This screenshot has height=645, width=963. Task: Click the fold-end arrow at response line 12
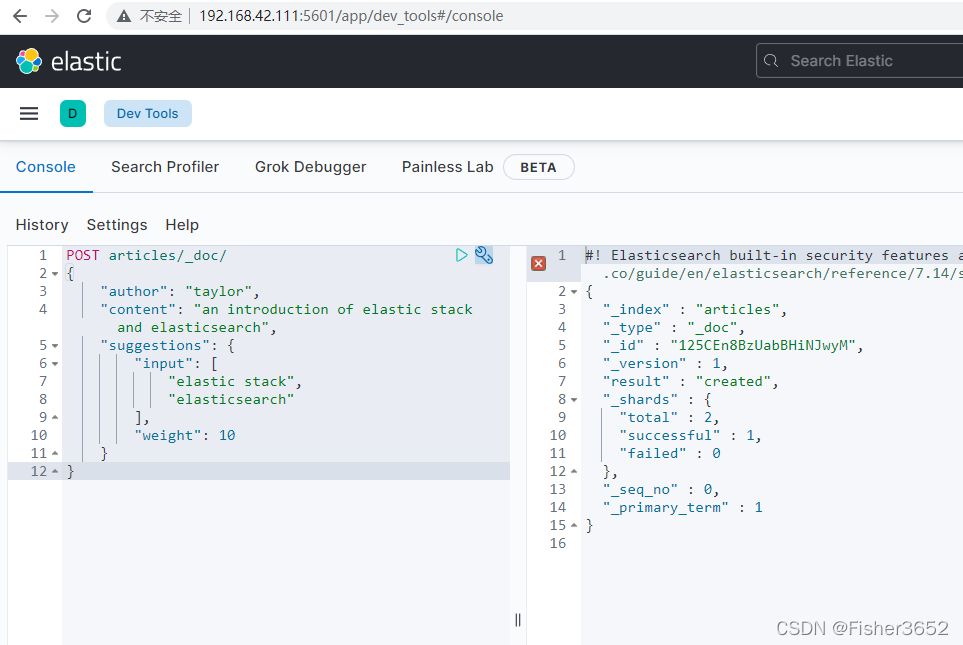coord(574,472)
